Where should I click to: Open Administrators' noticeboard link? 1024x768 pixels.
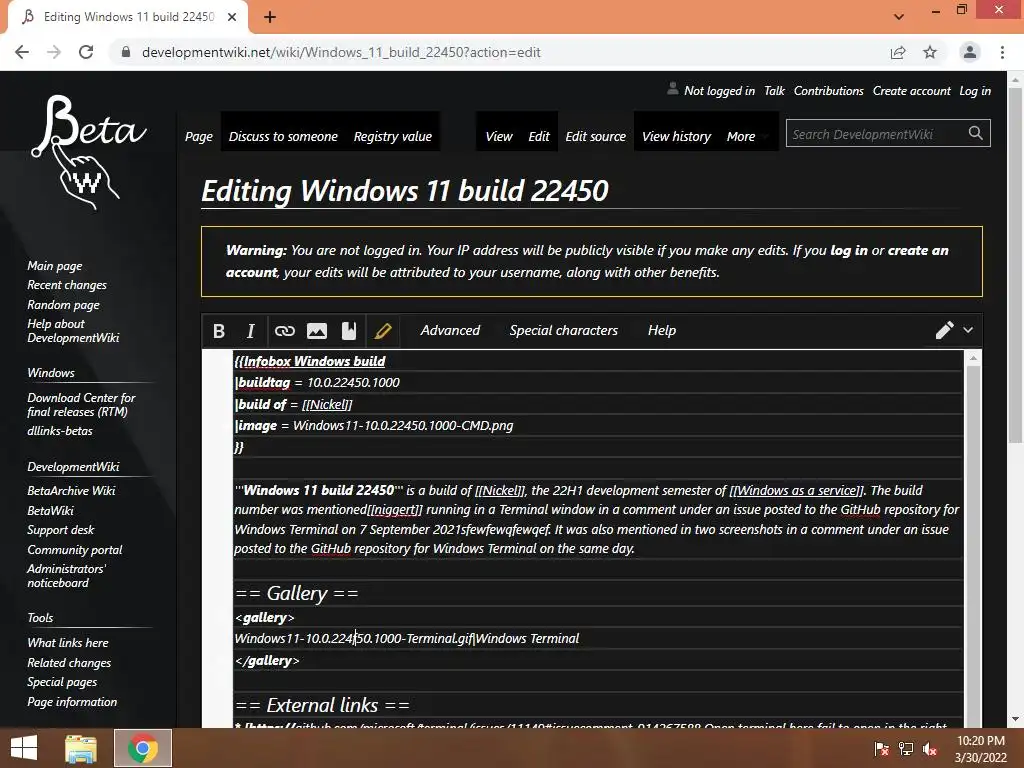coord(66,575)
